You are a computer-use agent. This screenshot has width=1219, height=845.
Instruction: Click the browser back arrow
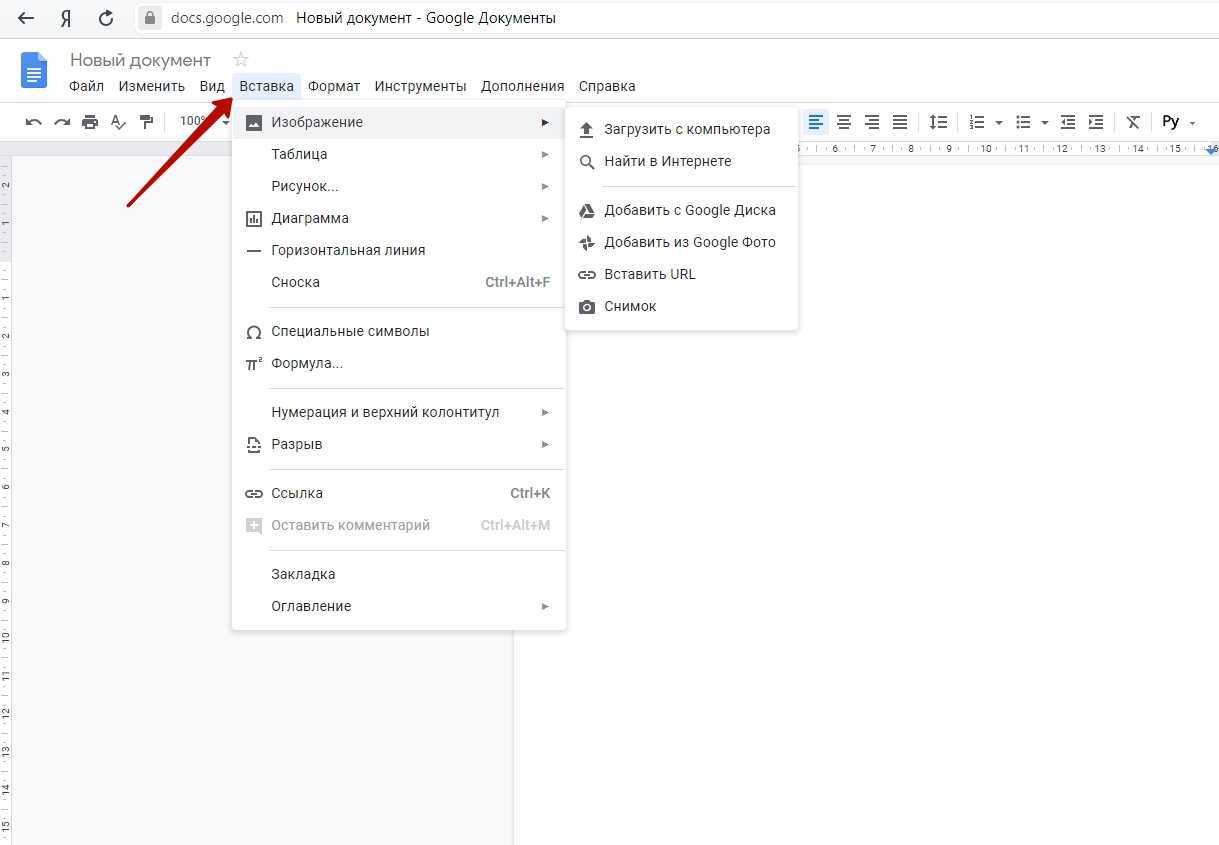coord(26,18)
